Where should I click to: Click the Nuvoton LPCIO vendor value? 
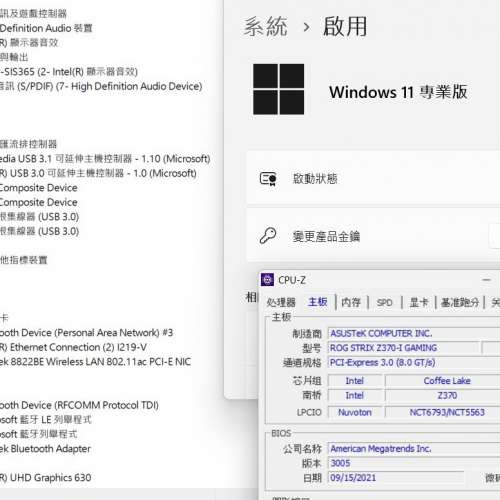(x=355, y=412)
